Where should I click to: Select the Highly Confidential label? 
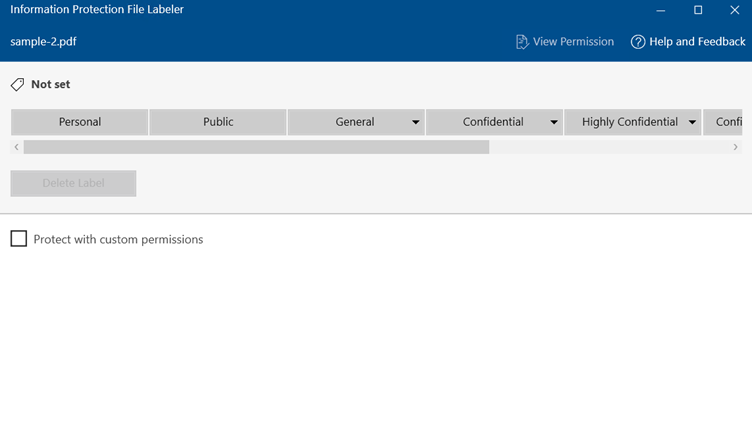click(x=629, y=122)
